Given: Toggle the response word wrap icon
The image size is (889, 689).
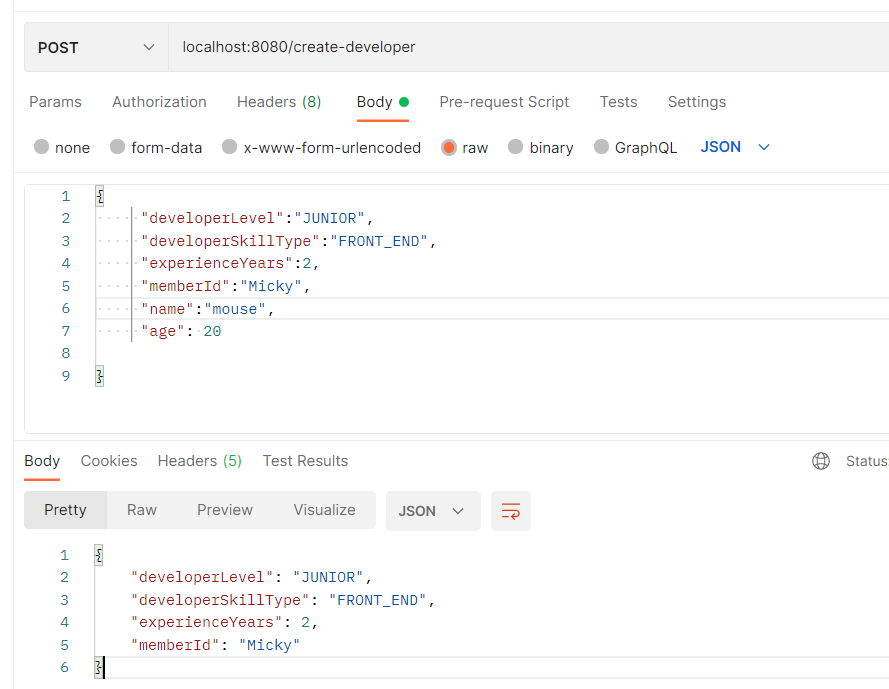Looking at the screenshot, I should (x=511, y=511).
